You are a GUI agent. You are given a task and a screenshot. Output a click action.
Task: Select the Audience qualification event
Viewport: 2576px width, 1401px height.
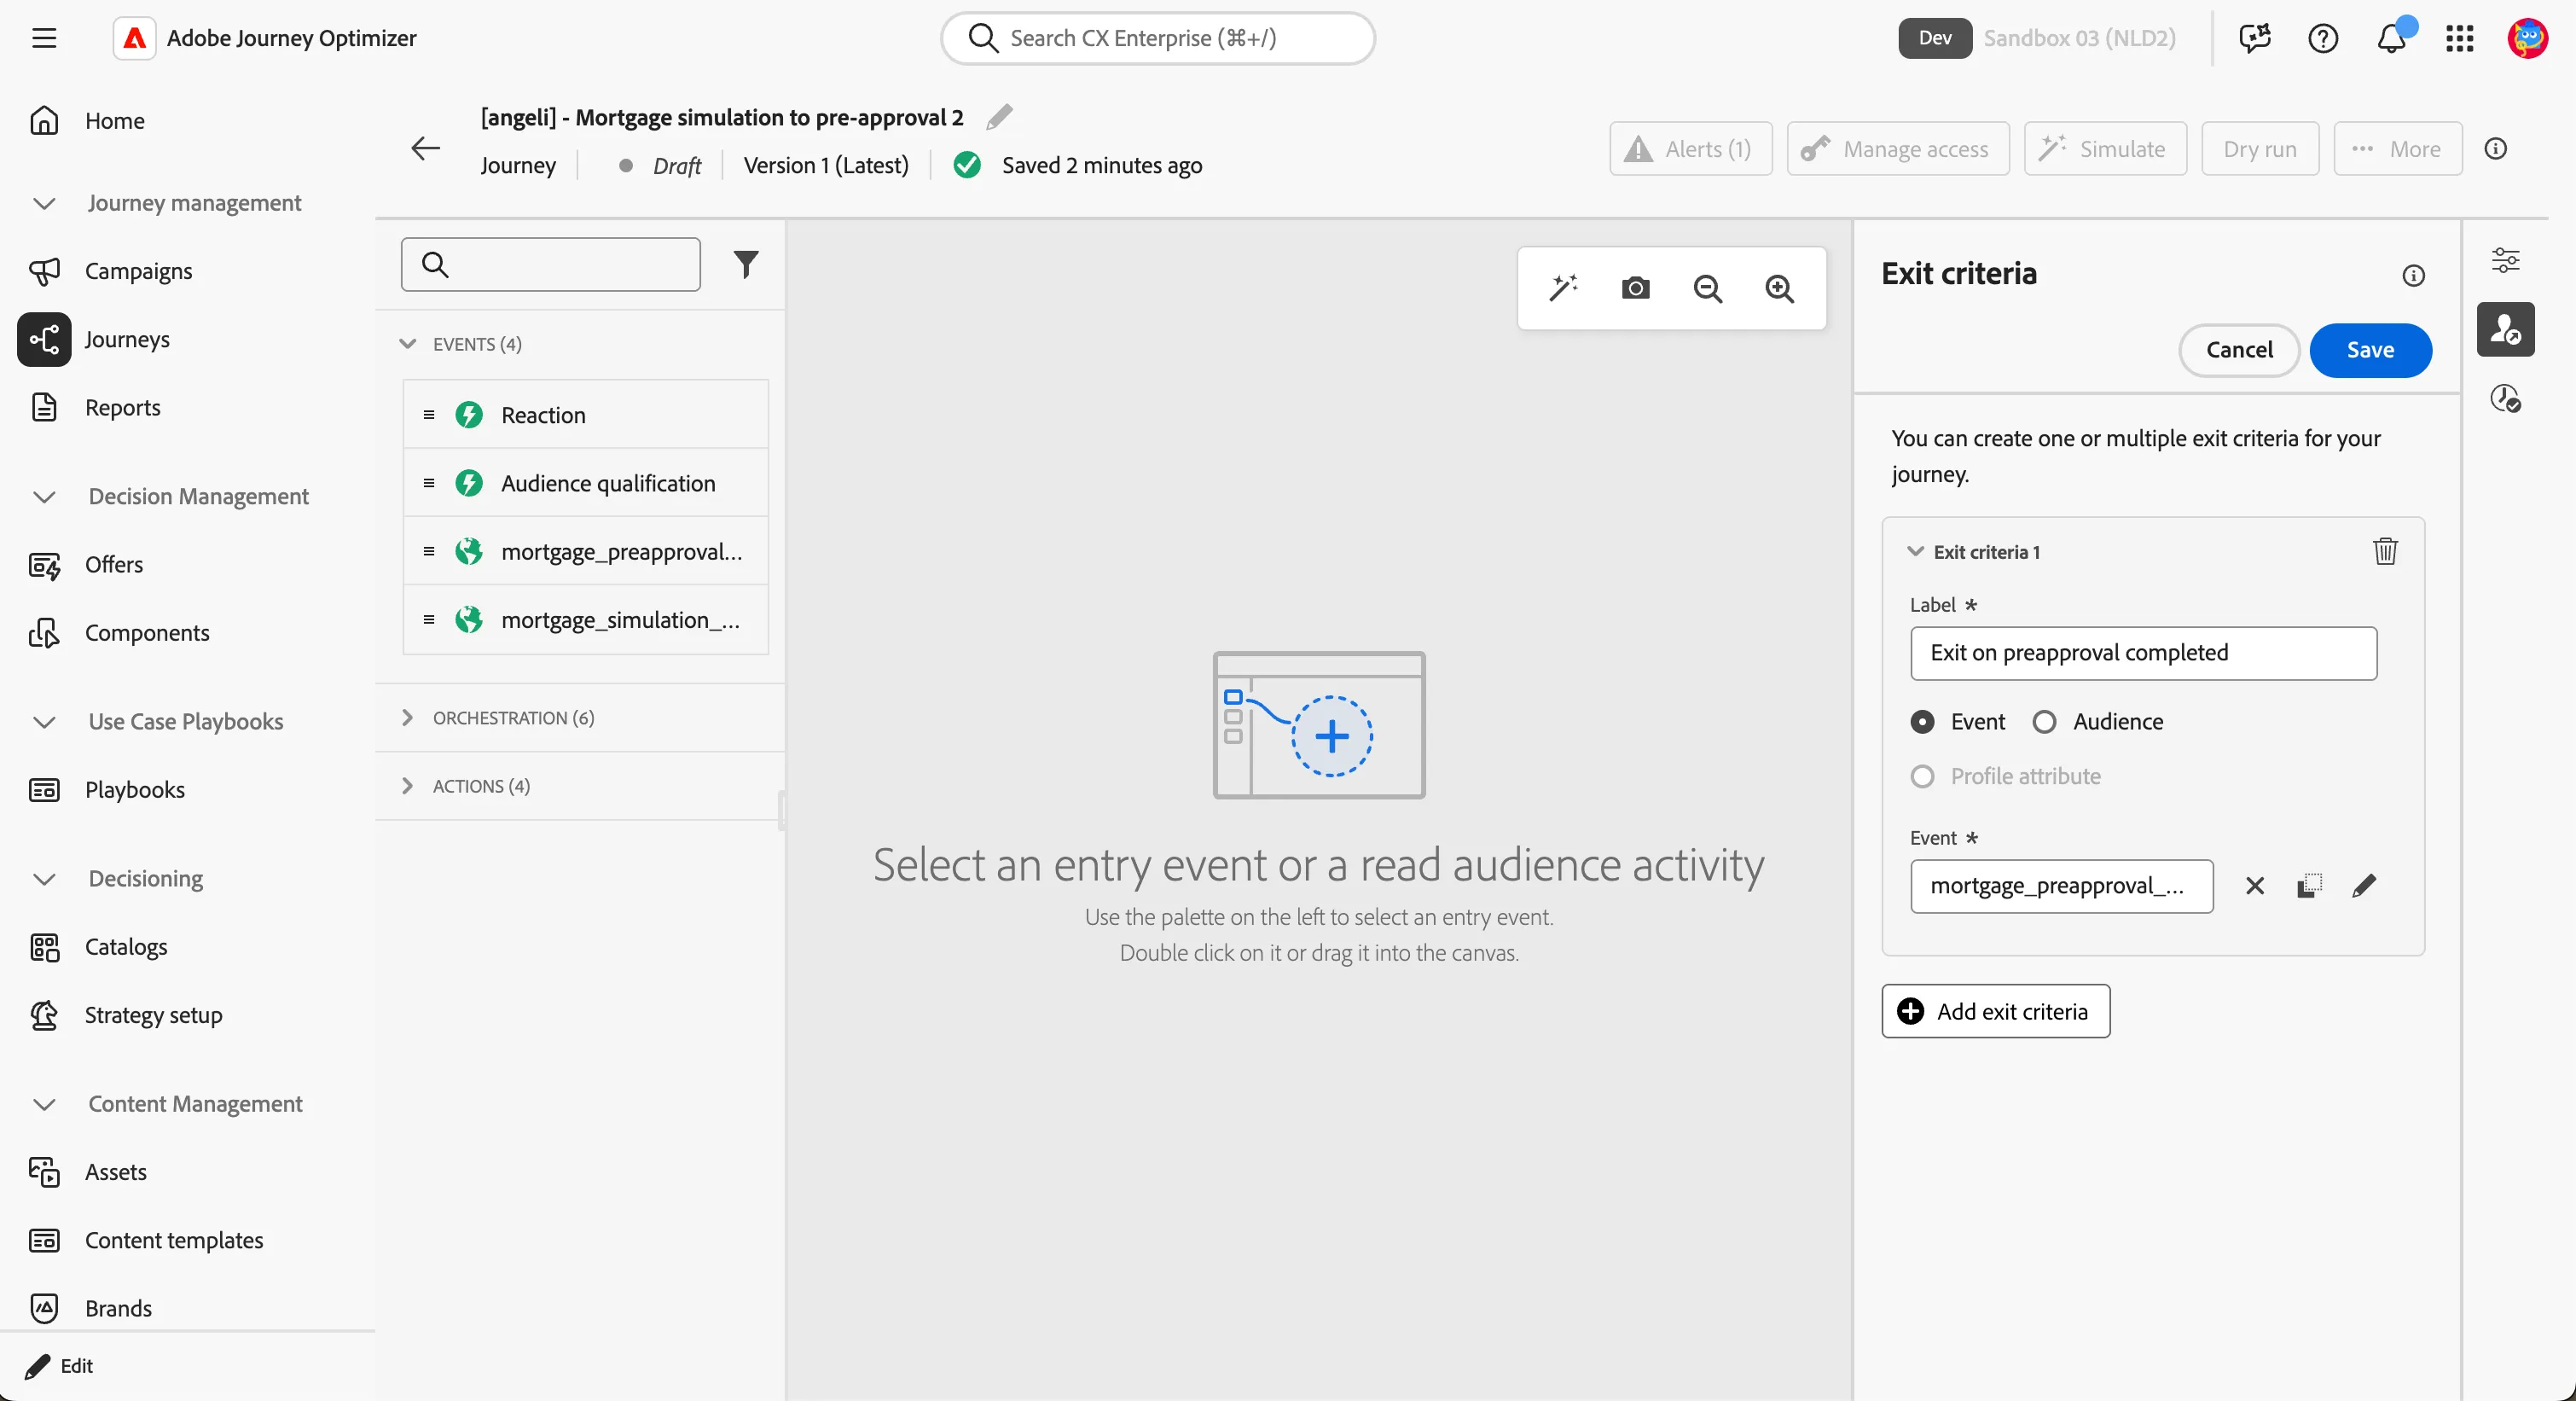click(586, 483)
